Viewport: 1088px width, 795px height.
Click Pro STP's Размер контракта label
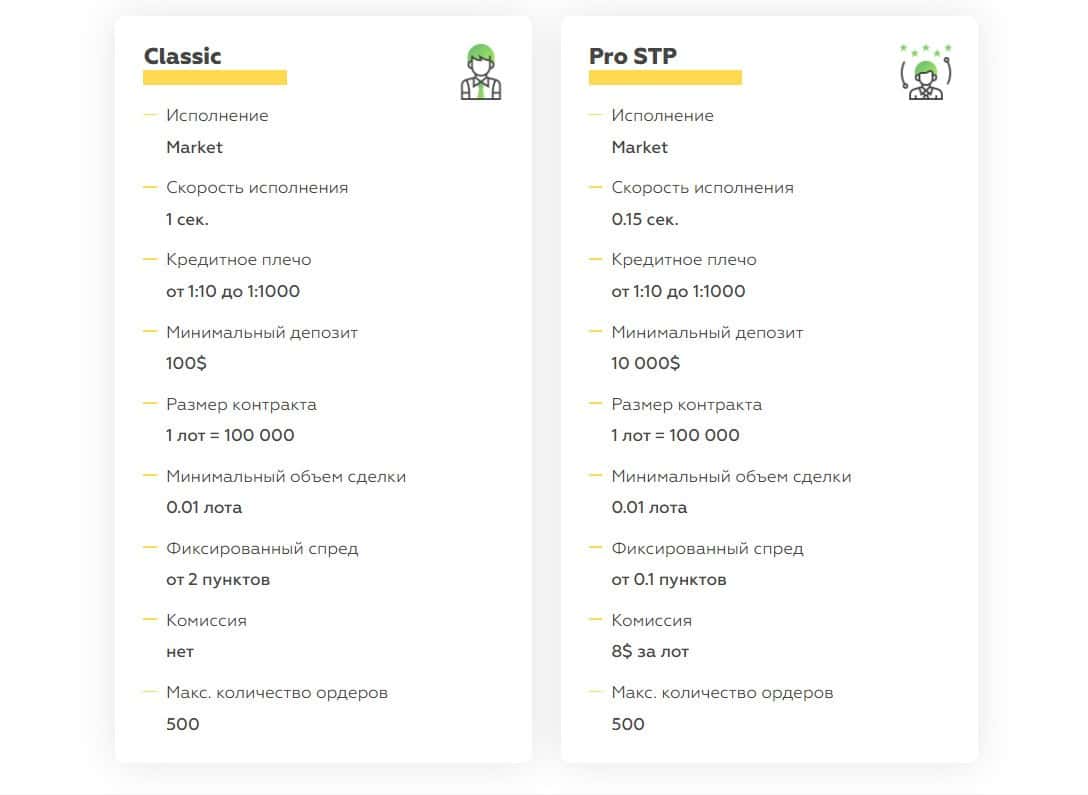click(x=687, y=404)
